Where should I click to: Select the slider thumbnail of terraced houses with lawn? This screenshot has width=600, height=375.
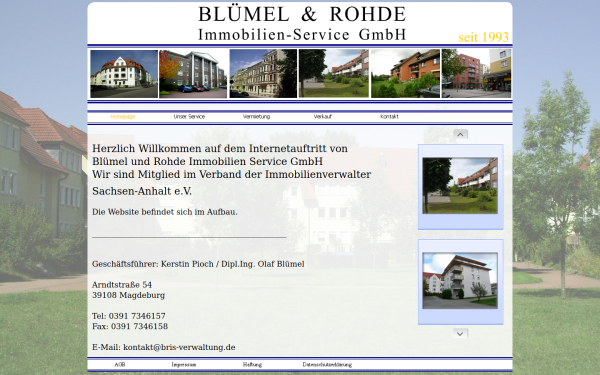[460, 186]
